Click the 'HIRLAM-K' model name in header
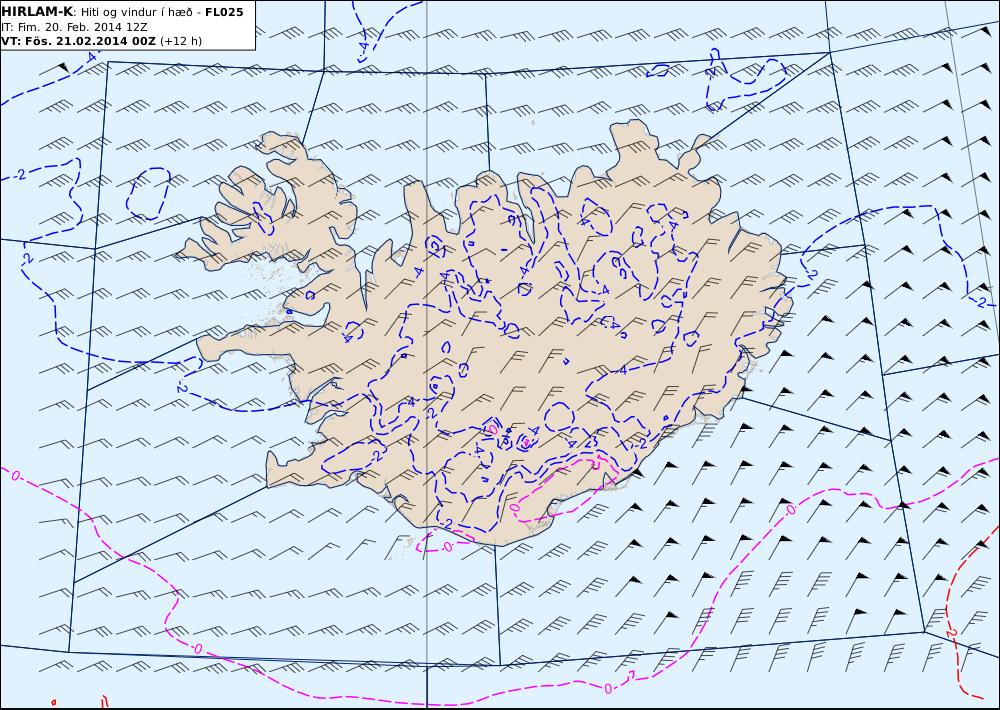 (37, 11)
